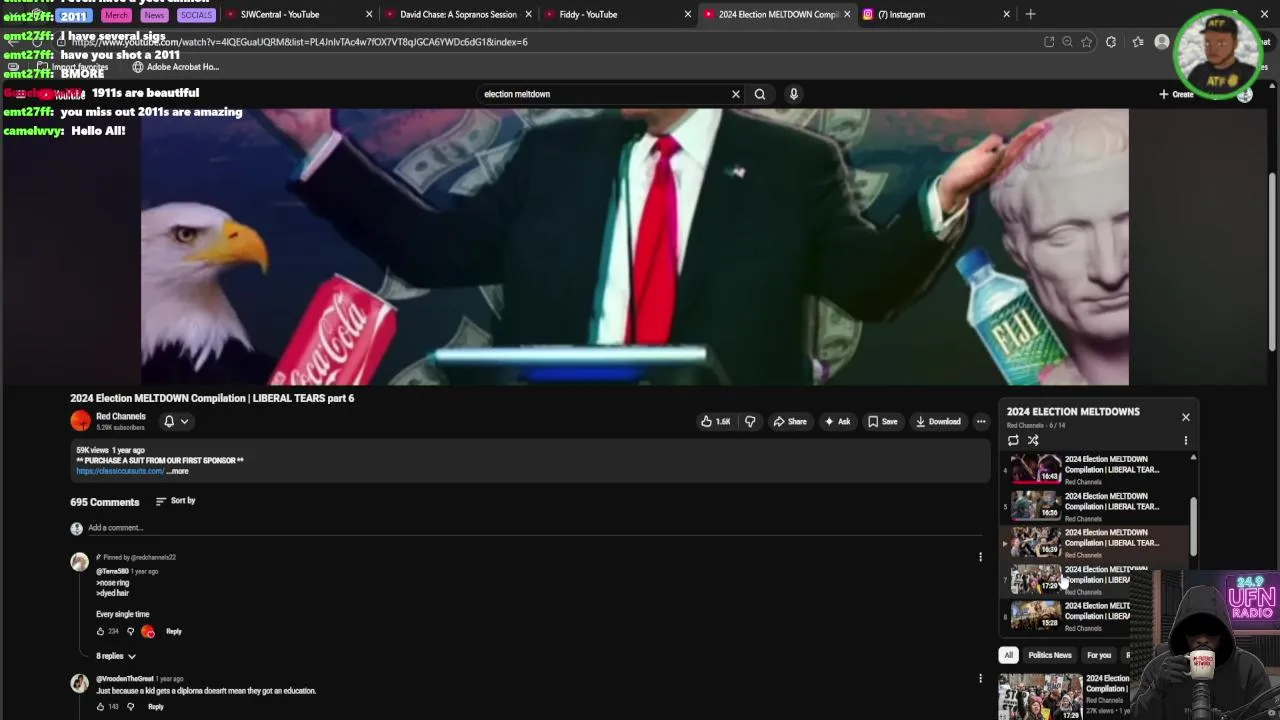The image size is (1280, 720).
Task: Click the video player frame
Action: coord(634,245)
